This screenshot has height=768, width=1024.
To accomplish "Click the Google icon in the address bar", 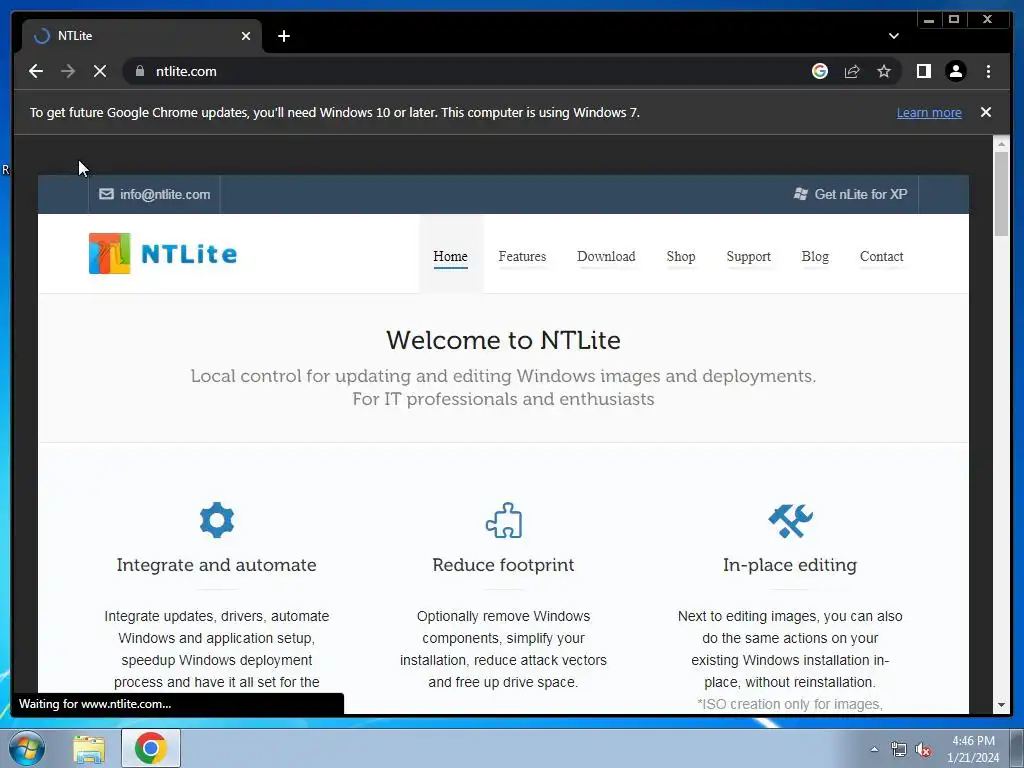I will [820, 71].
